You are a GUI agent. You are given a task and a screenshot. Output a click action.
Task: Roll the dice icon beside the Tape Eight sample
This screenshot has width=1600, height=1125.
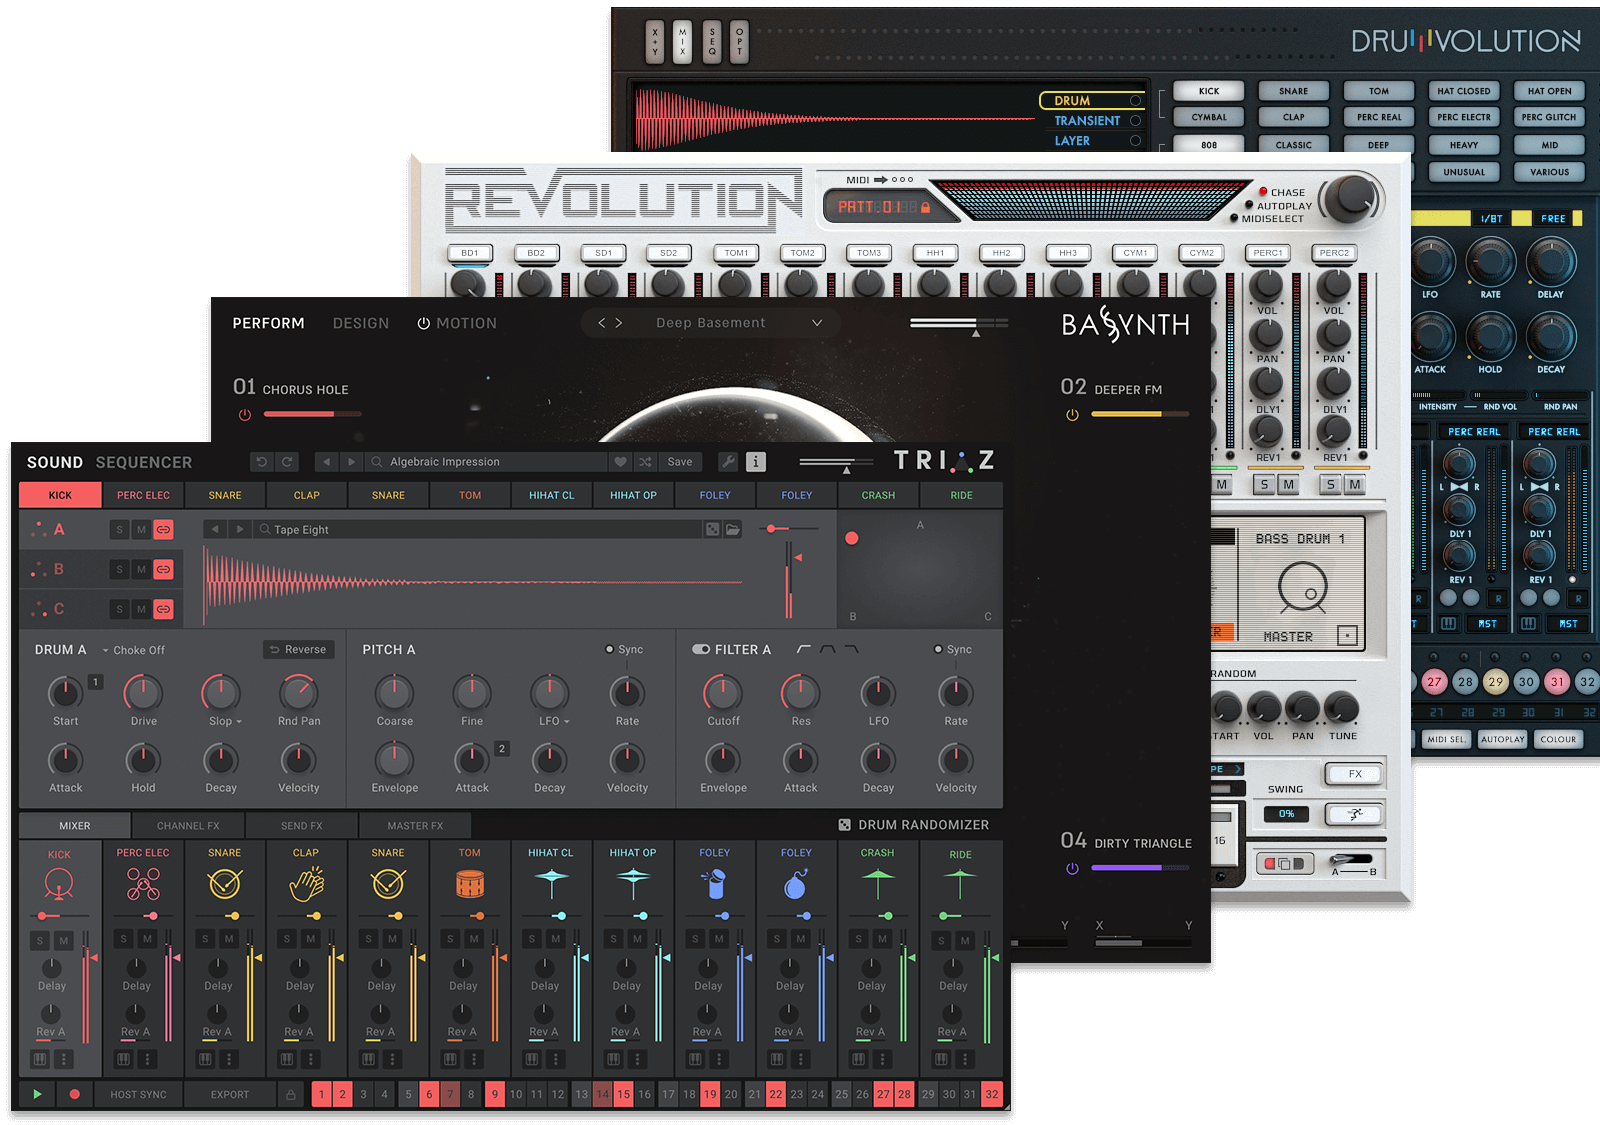(x=712, y=529)
